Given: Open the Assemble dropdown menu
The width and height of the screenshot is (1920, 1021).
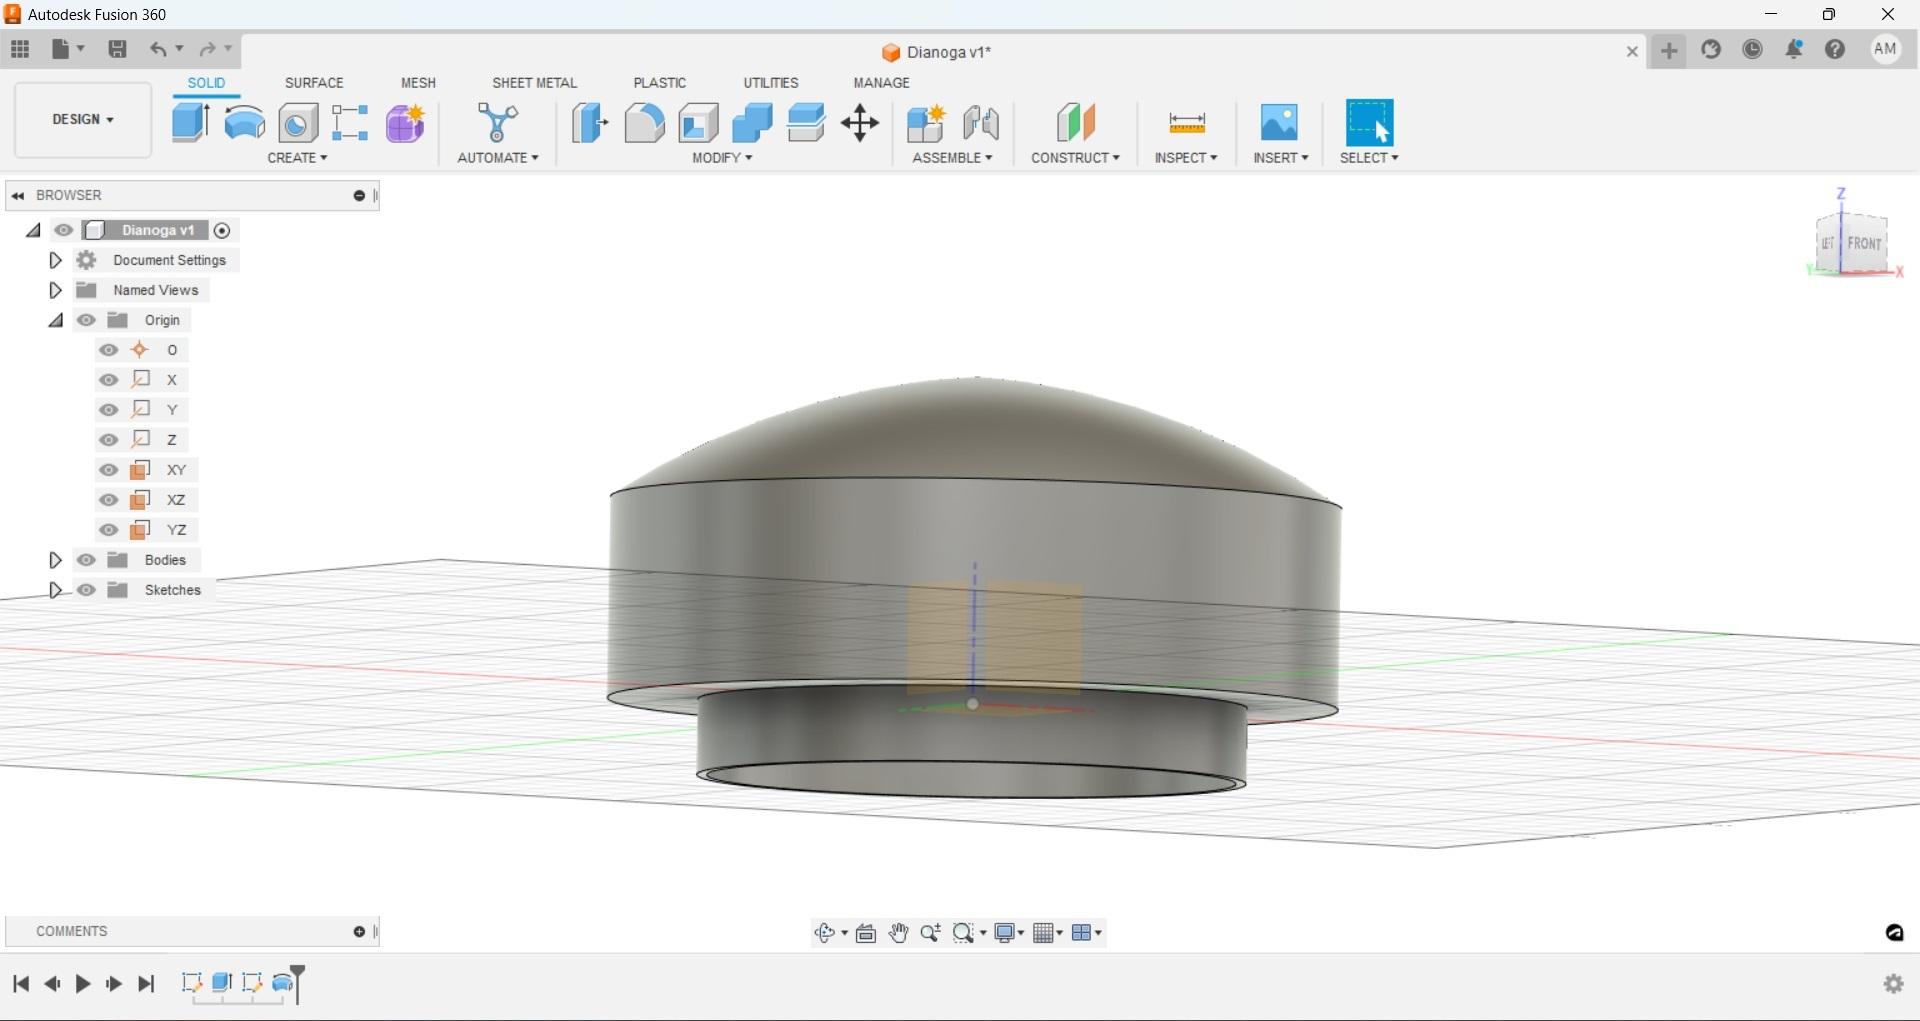Looking at the screenshot, I should pyautogui.click(x=952, y=158).
